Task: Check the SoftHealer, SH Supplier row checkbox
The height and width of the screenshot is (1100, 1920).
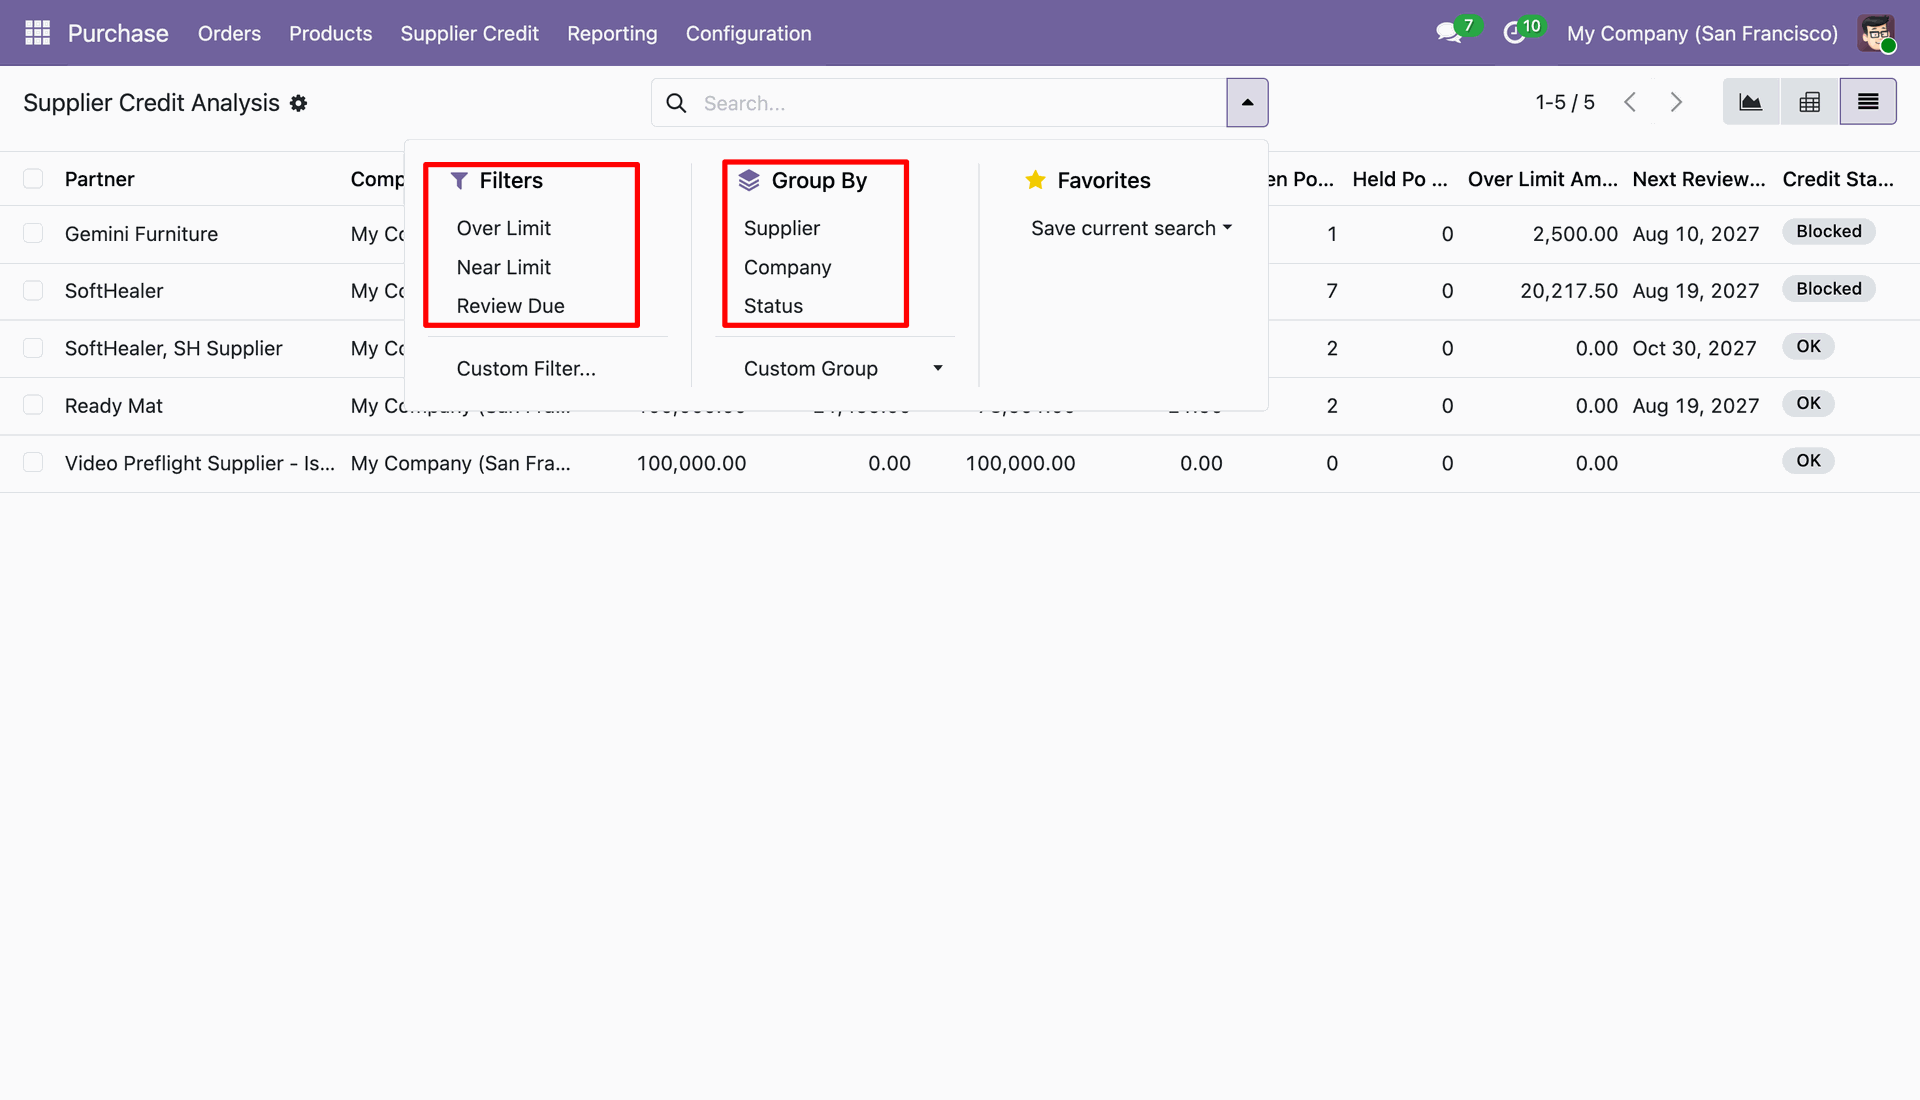Action: 33,348
